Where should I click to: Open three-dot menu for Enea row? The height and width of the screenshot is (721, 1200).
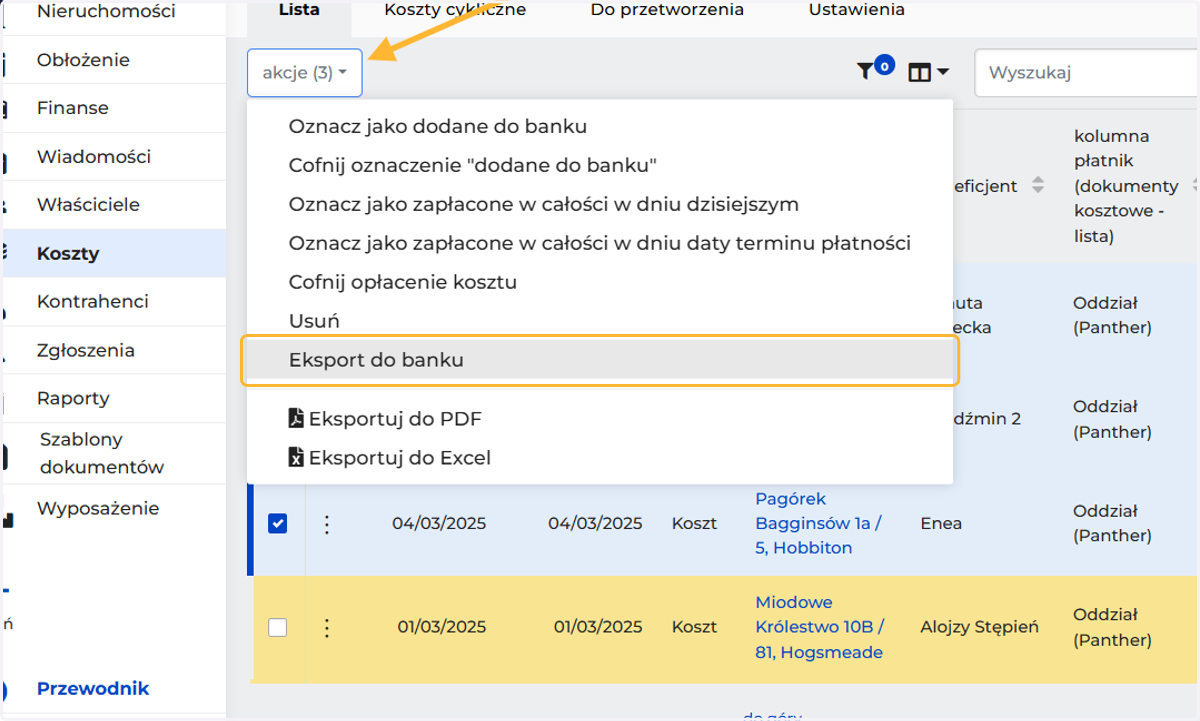pos(326,523)
